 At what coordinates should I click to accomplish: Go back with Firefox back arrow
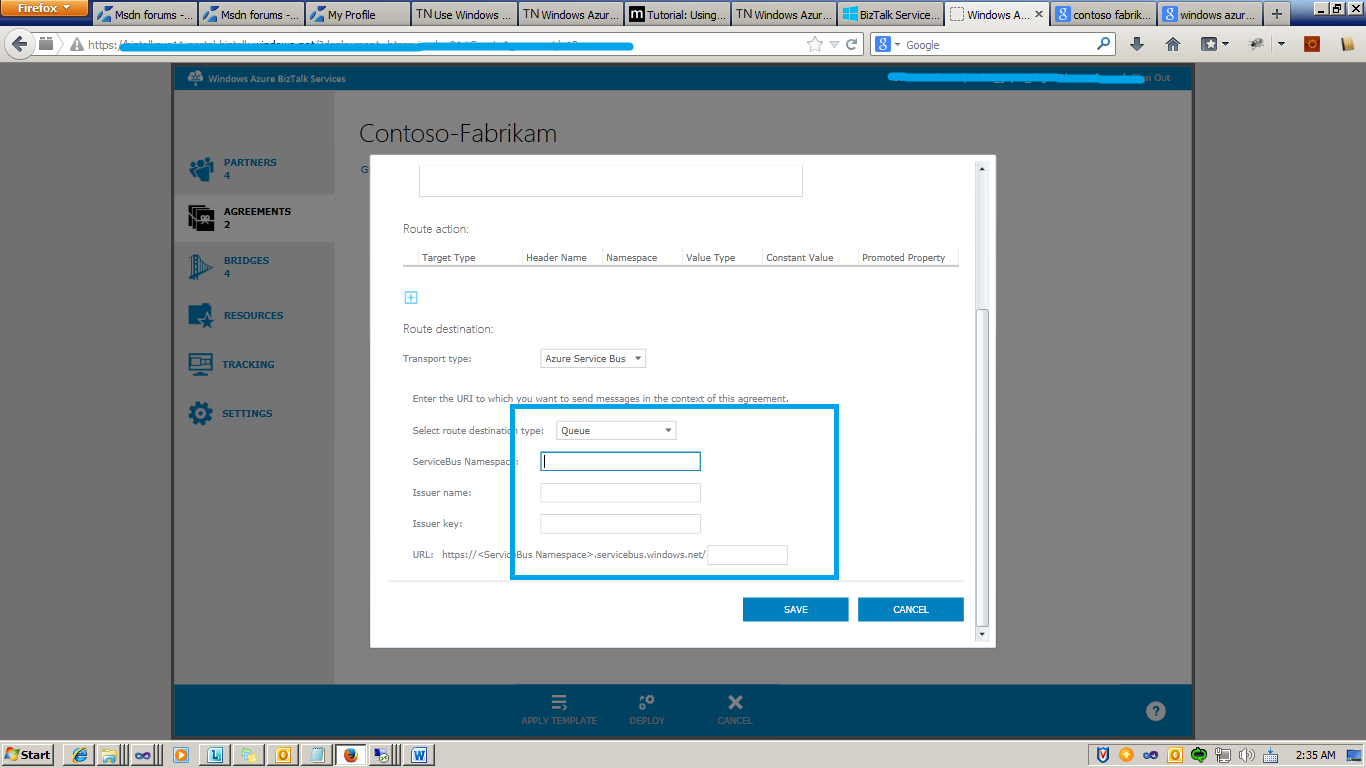[x=19, y=44]
